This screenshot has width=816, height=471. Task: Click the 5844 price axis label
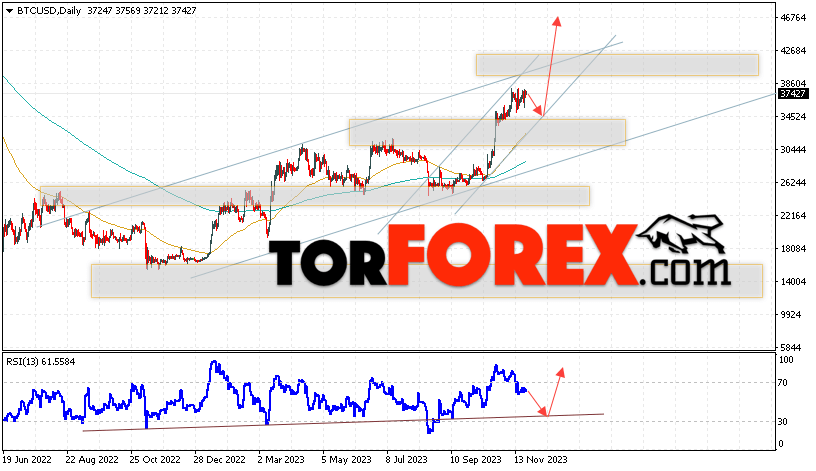coord(790,348)
